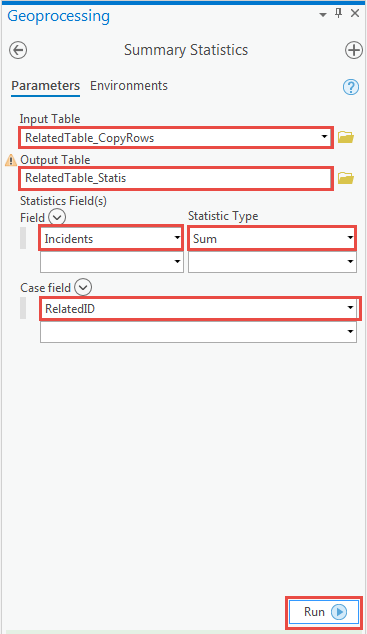Open the empty second case field dropdown
Screen dimensions: 367x634
click(x=198, y=332)
